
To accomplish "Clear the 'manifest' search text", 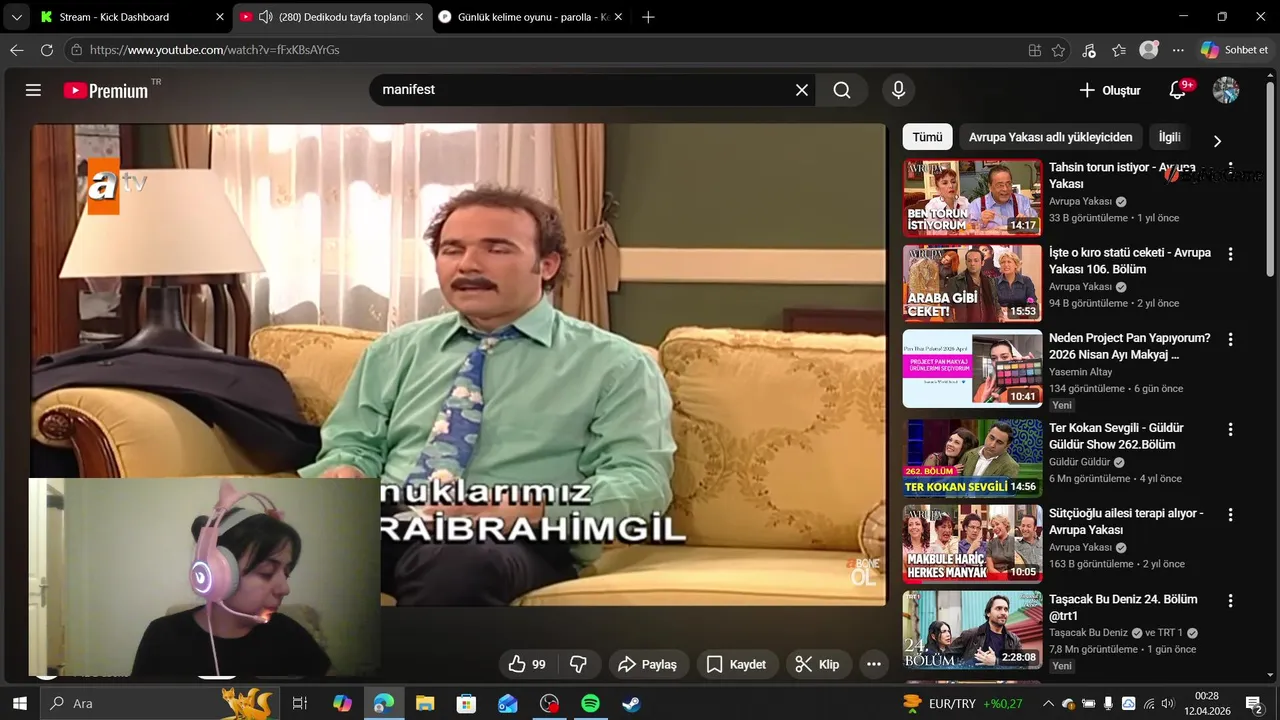I will tap(802, 90).
